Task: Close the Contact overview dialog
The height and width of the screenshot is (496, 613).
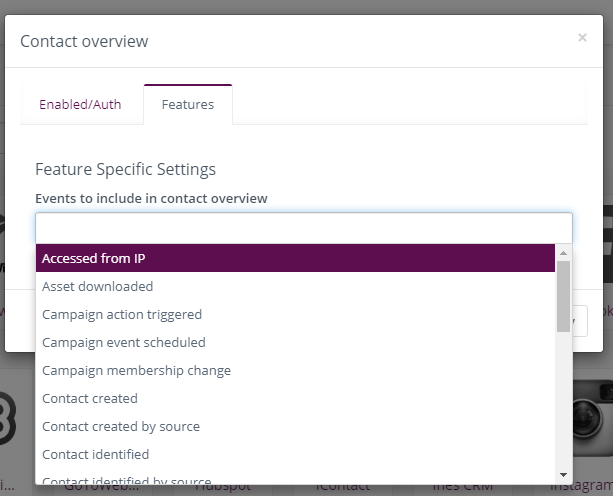Action: pos(582,38)
